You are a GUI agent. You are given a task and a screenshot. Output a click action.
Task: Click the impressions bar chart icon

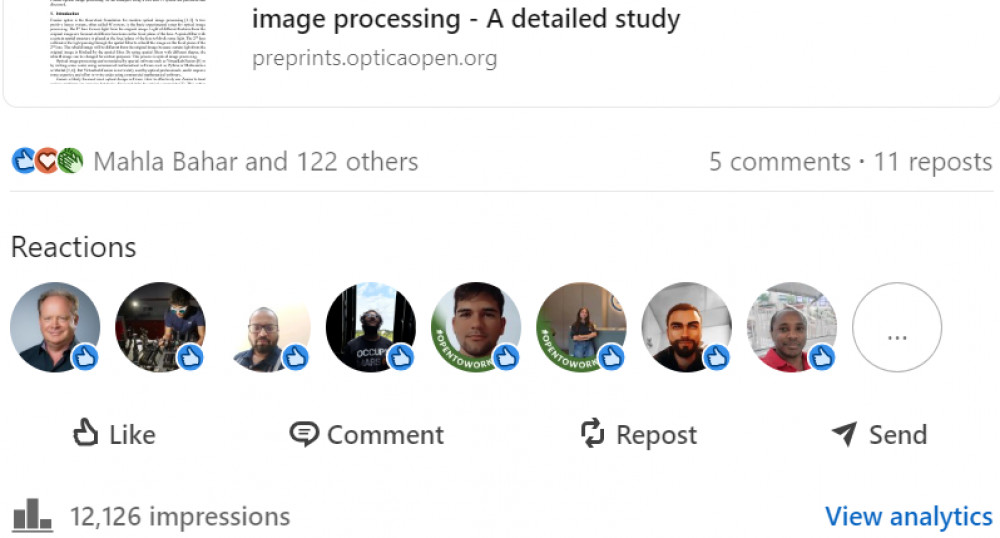coord(32,516)
